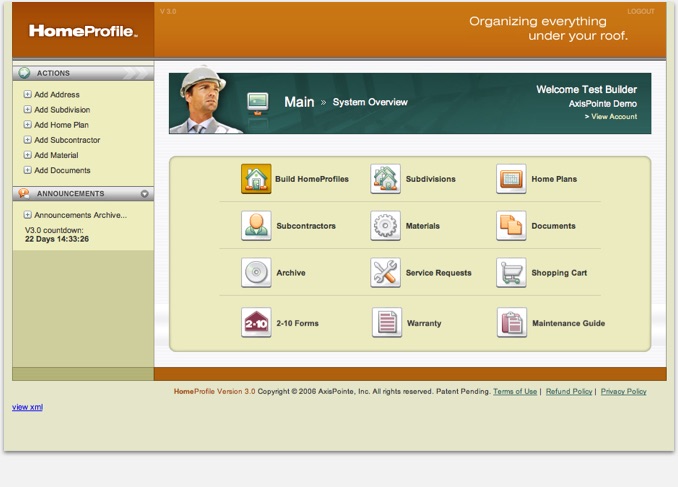
Task: Click the Add Home Plan link
Action: click(x=61, y=125)
